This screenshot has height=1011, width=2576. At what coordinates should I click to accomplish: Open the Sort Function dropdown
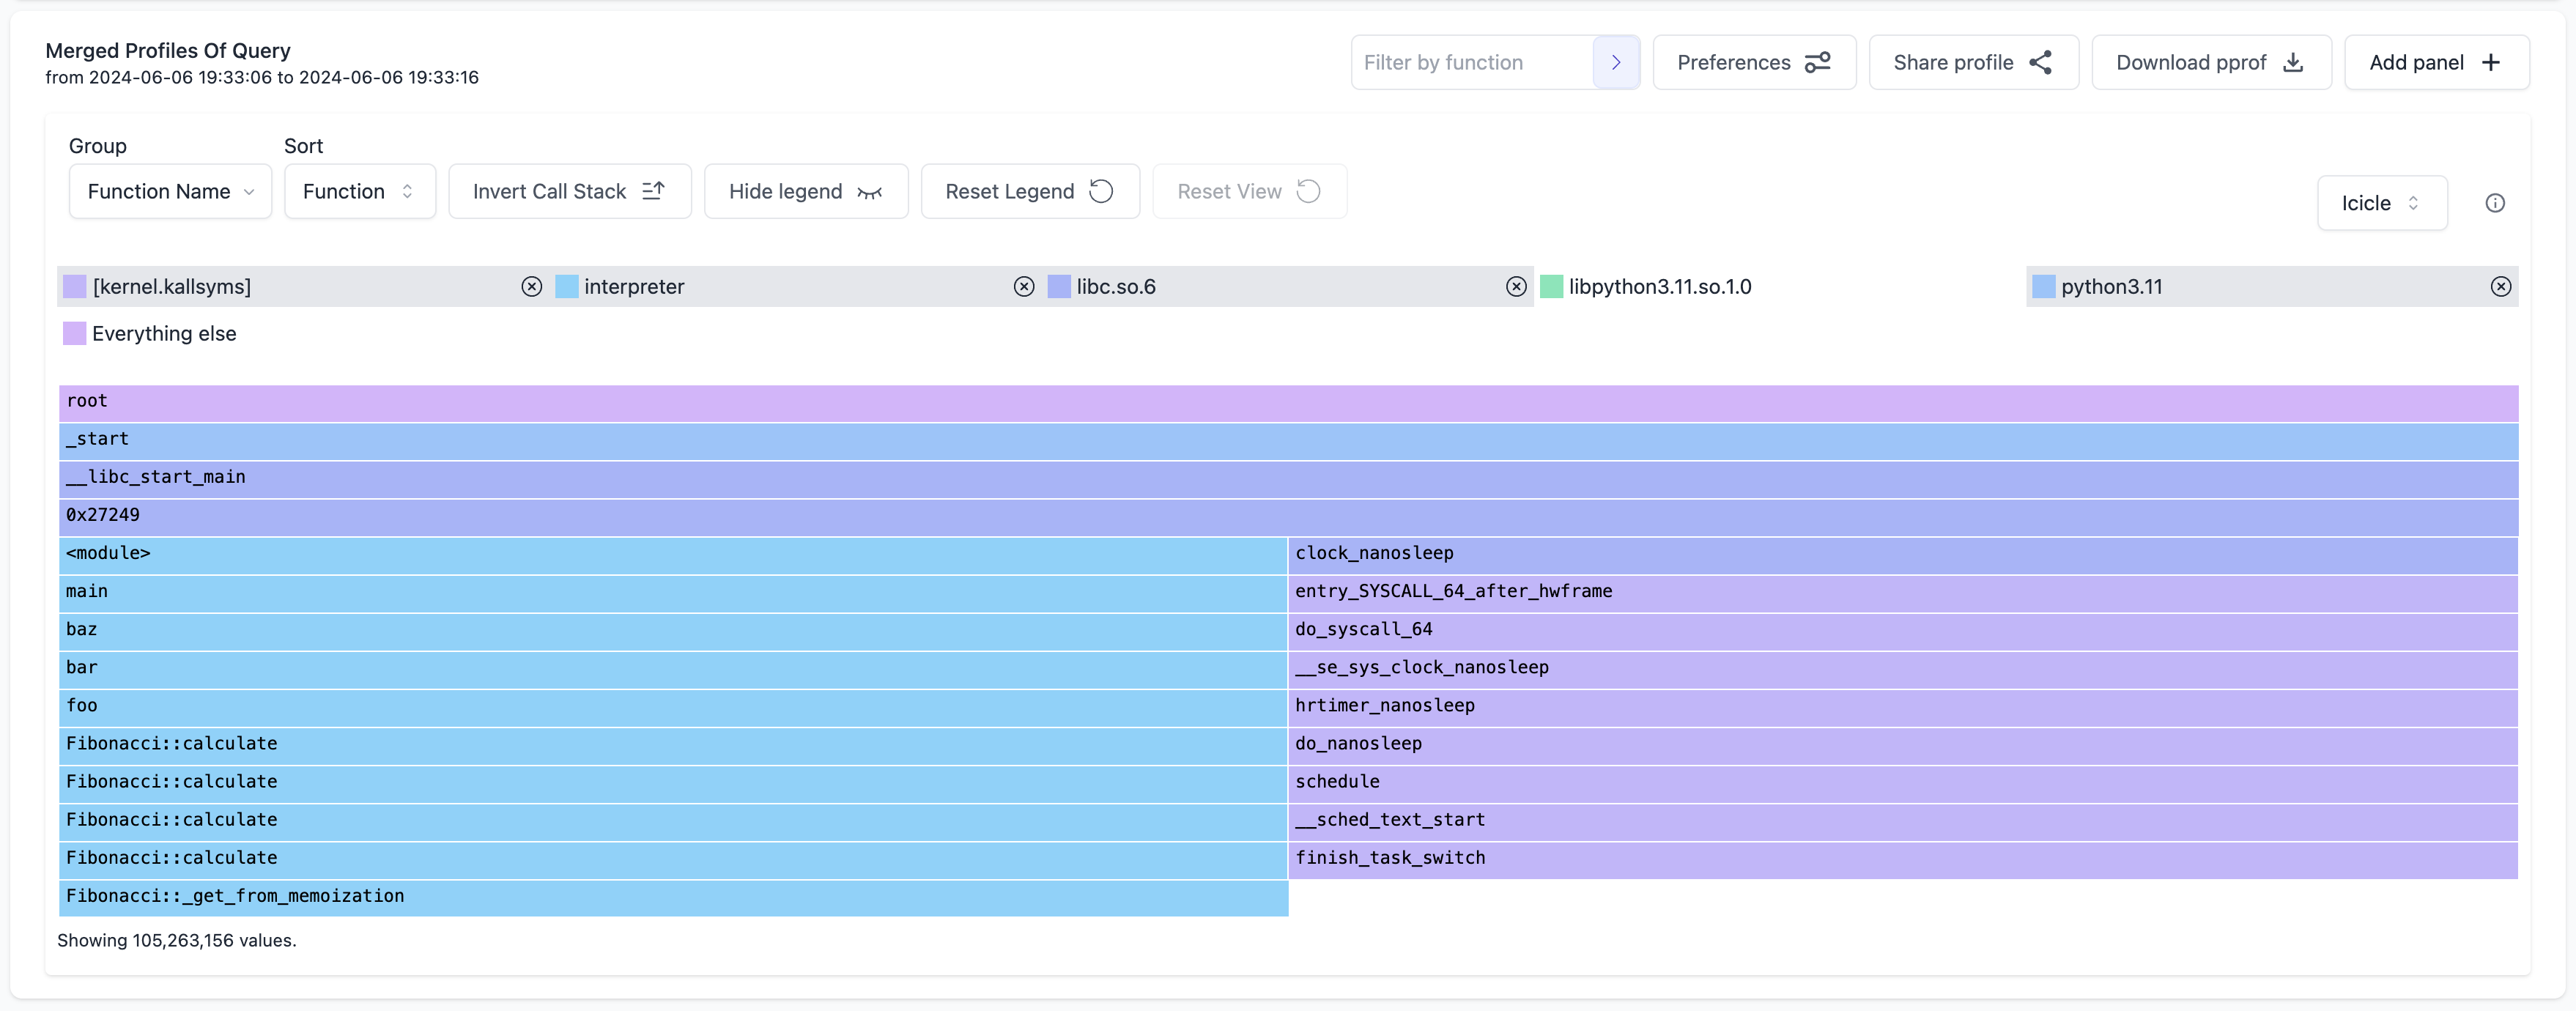coord(359,191)
